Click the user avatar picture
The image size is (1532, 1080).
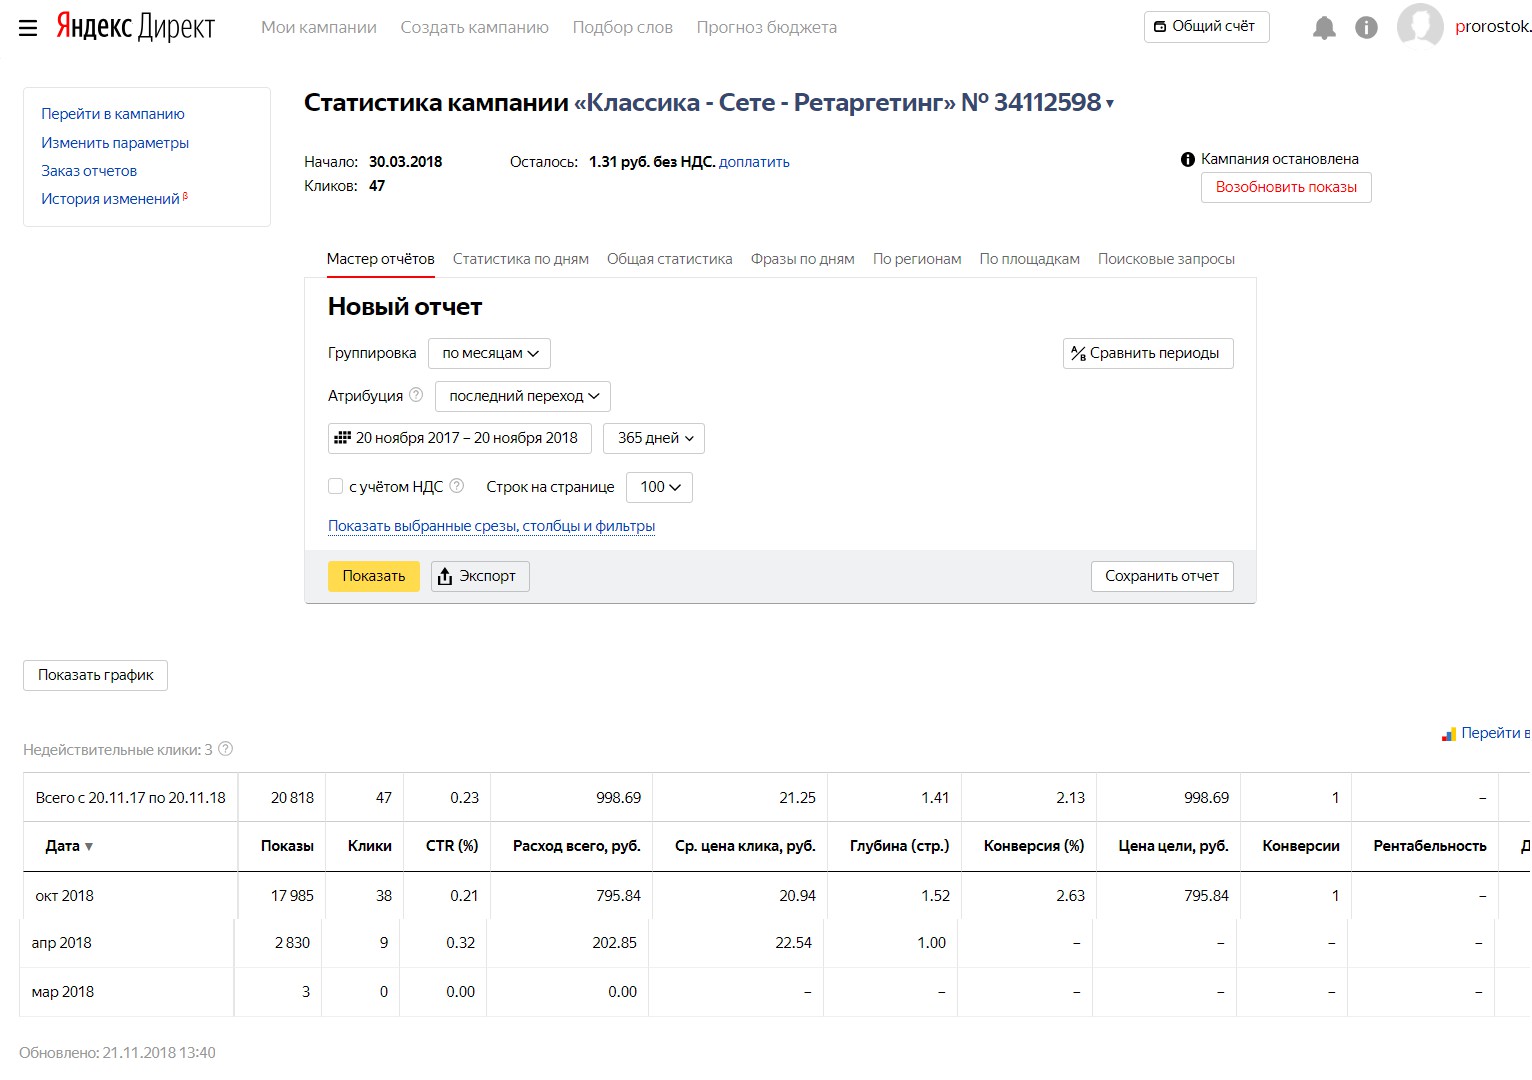click(x=1420, y=26)
